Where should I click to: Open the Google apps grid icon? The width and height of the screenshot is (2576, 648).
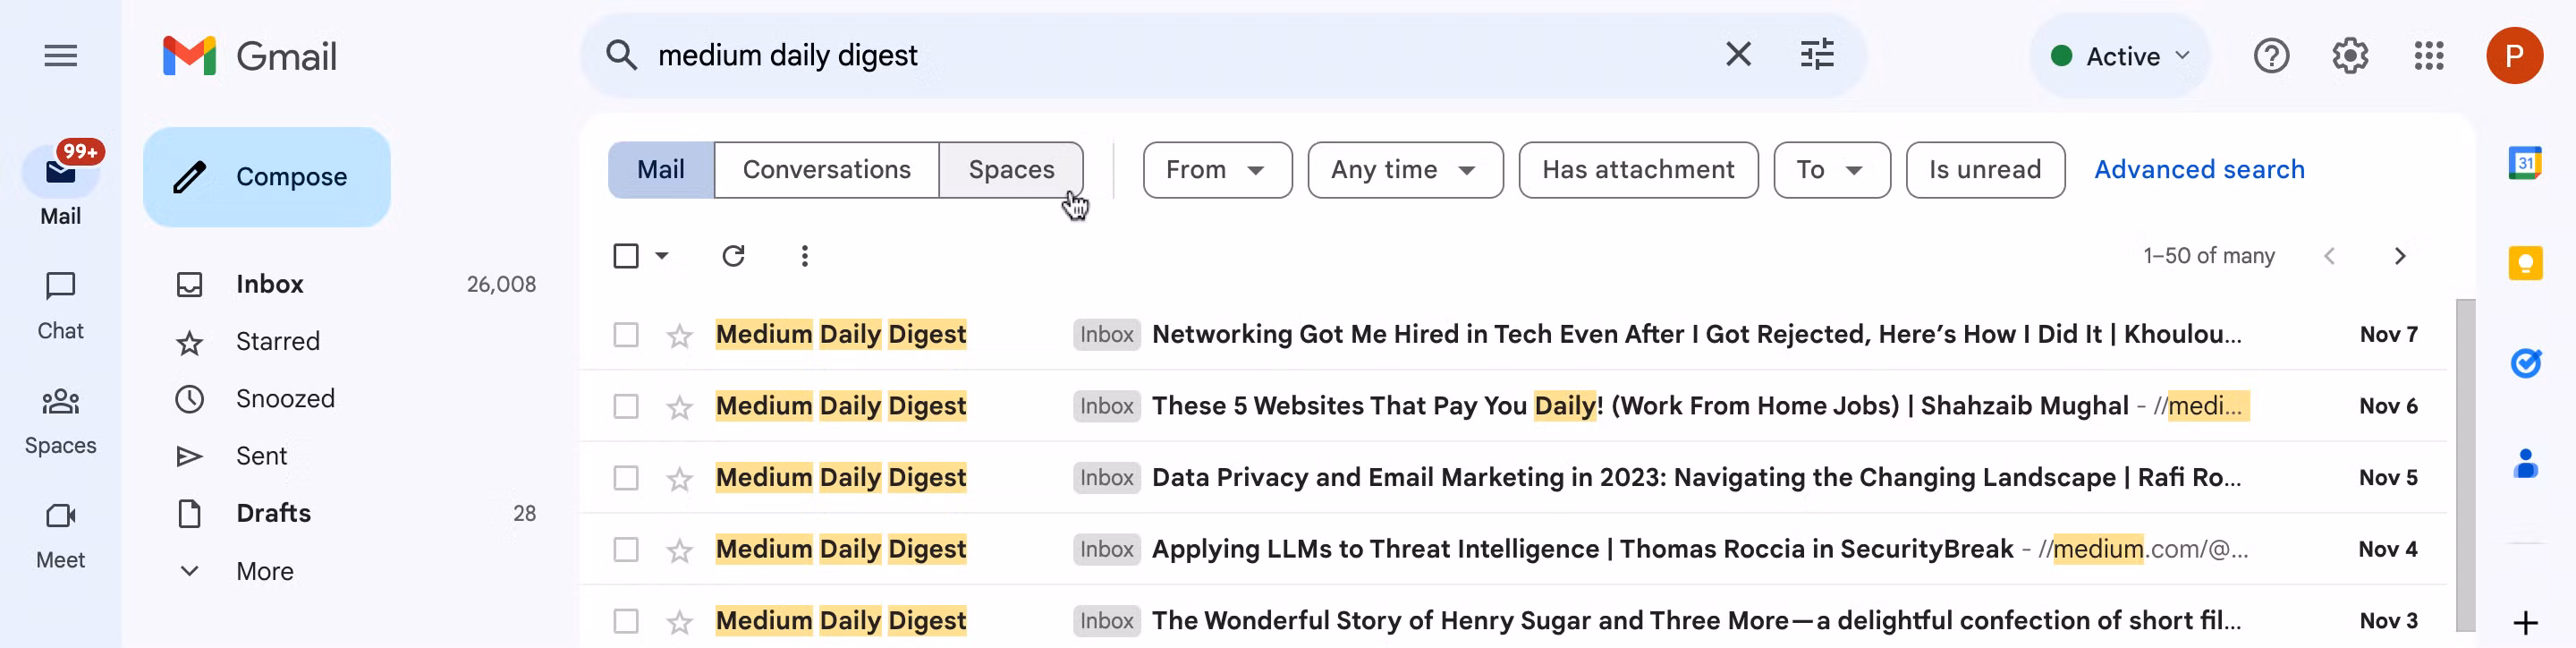click(x=2428, y=56)
